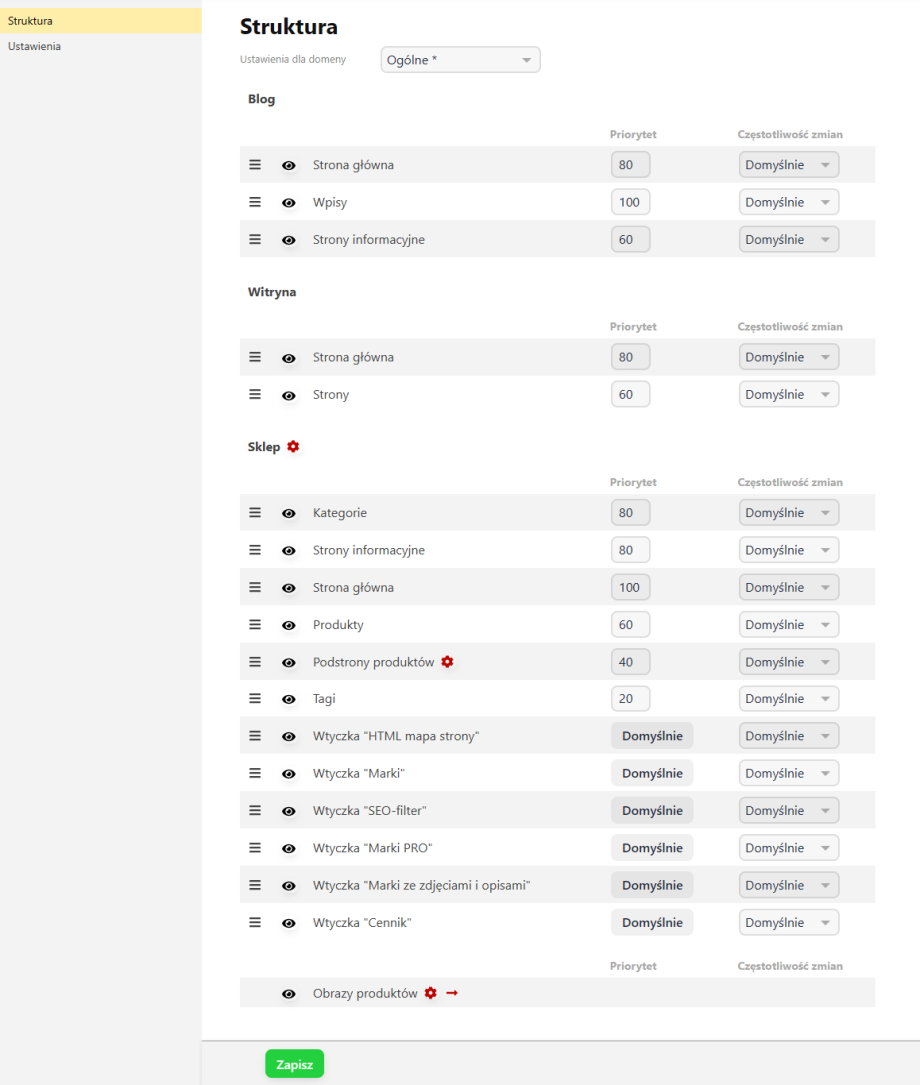Click the priority field for Strony row in Witryna
Image resolution: width=920 pixels, height=1085 pixels.
pyautogui.click(x=630, y=395)
